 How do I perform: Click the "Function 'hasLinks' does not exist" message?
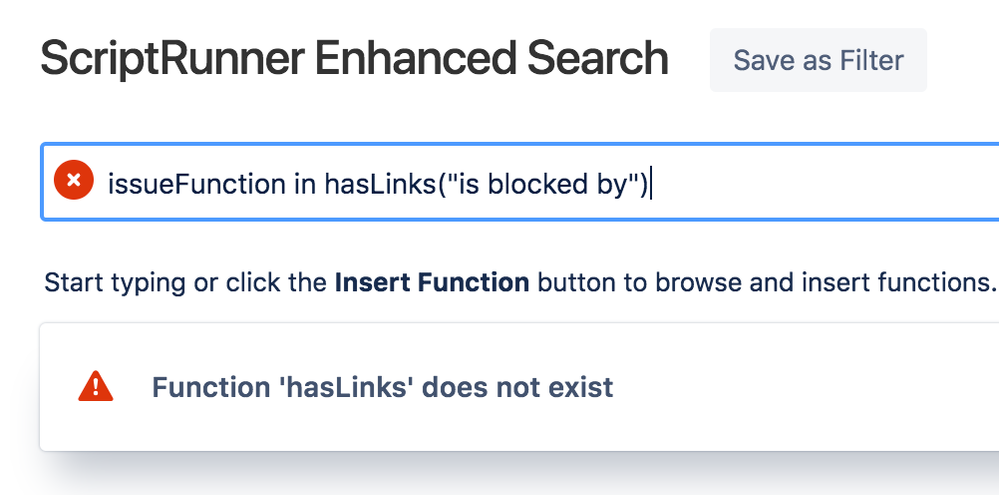pos(382,387)
